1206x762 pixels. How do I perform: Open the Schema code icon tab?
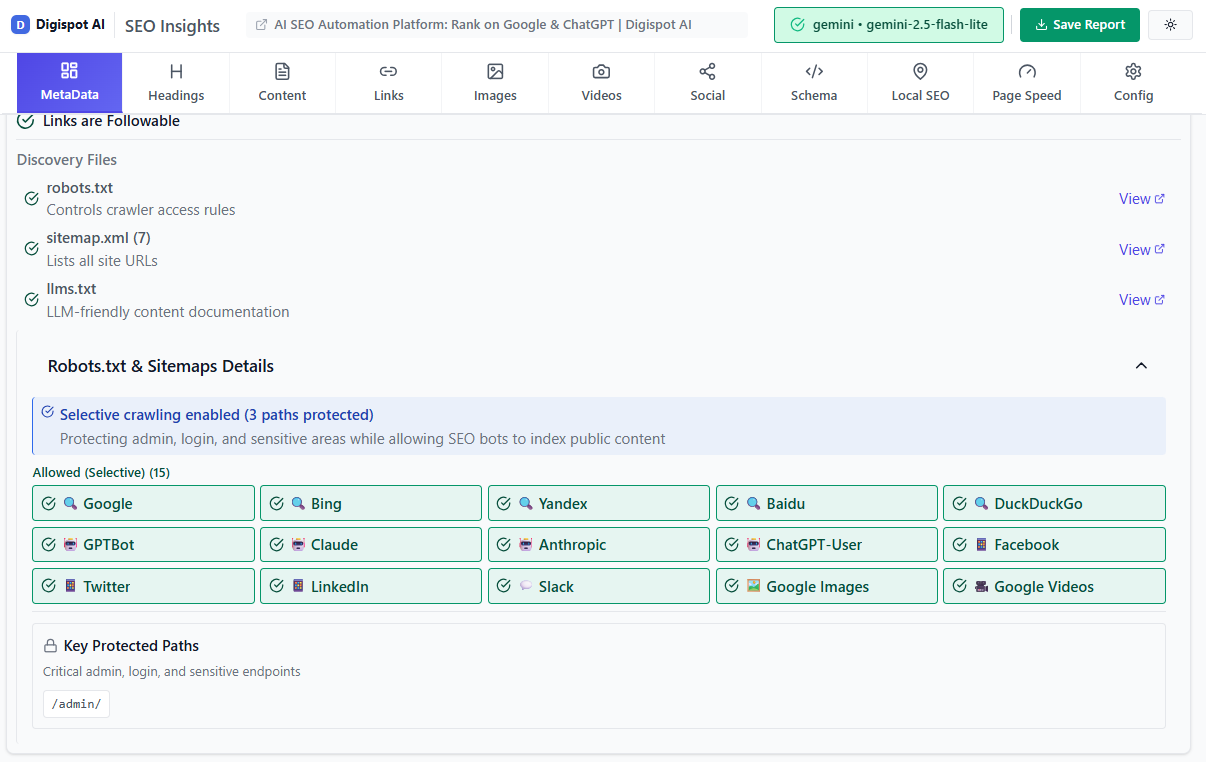pyautogui.click(x=814, y=72)
